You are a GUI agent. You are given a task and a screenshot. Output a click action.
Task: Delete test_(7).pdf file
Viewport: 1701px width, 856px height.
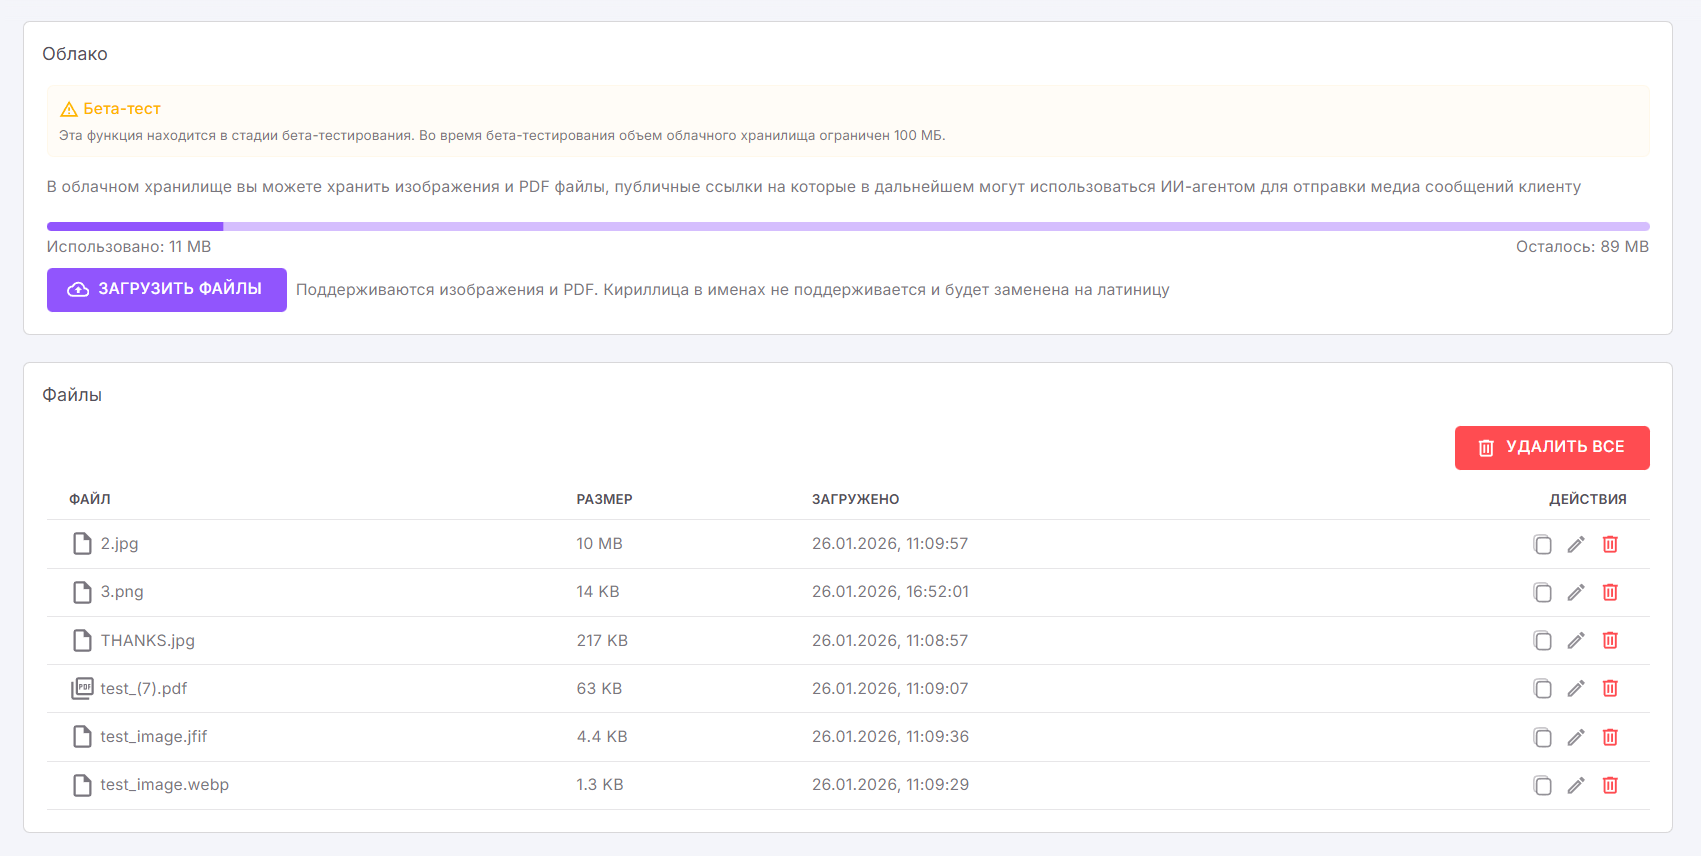[x=1610, y=688]
